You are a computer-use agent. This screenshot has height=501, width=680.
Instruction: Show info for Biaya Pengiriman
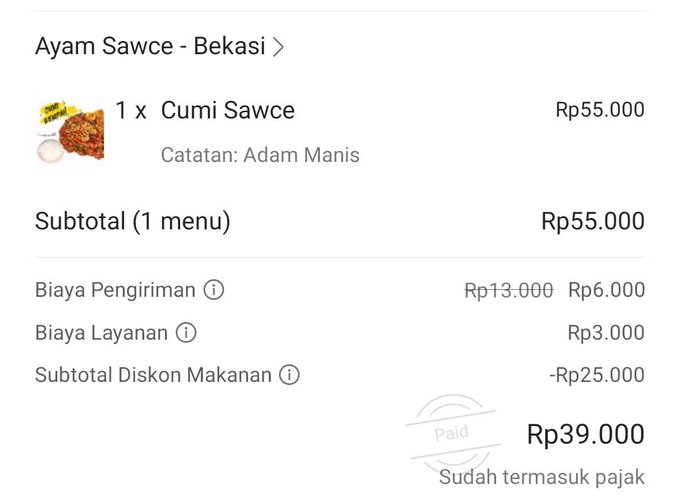[x=214, y=290]
